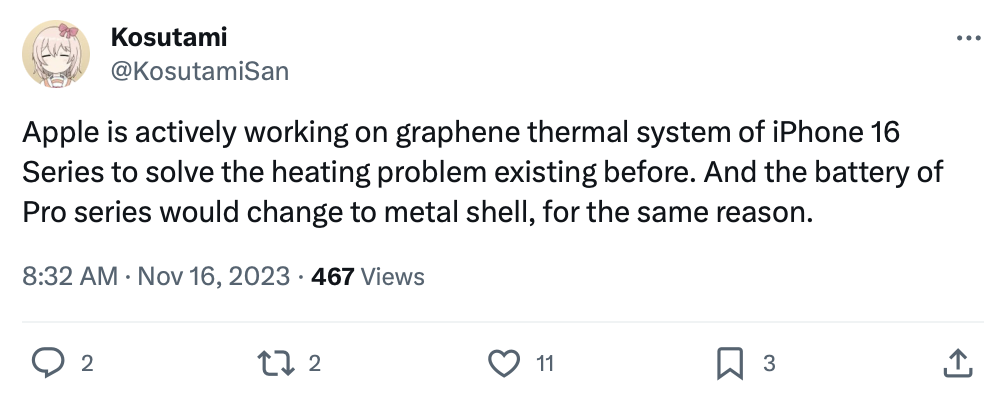Open the Kosutami display name profile link

tap(168, 38)
